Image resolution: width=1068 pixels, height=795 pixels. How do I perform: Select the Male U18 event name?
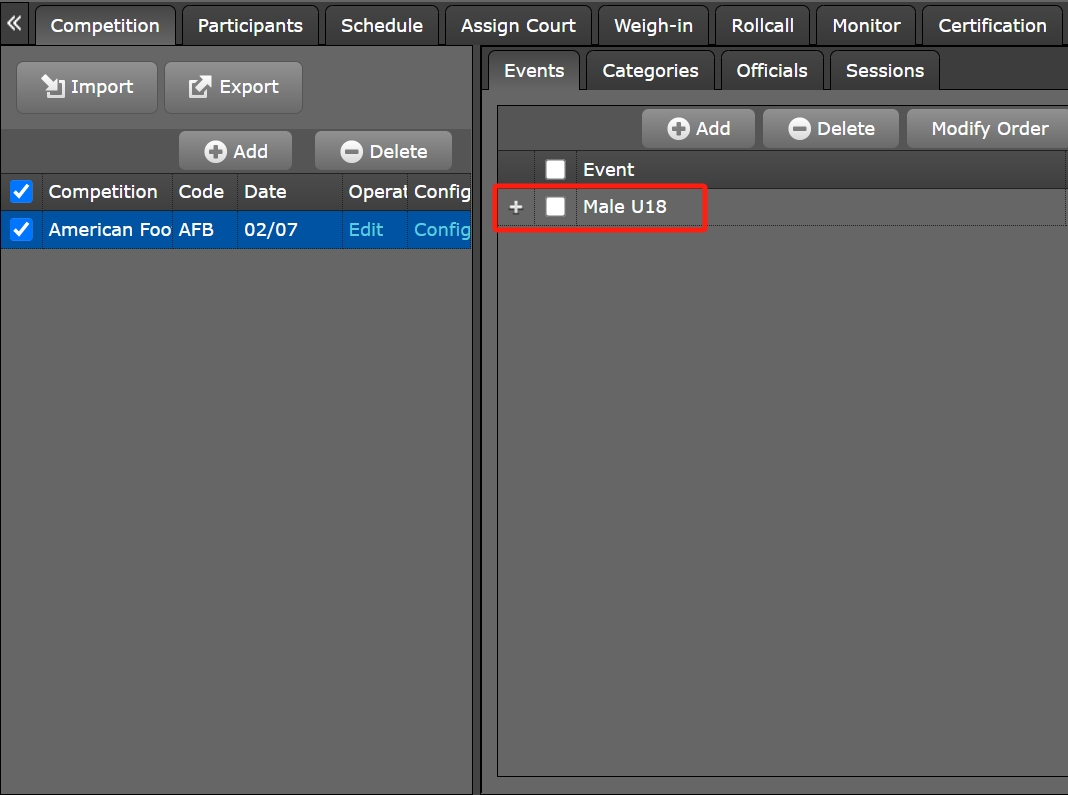624,207
